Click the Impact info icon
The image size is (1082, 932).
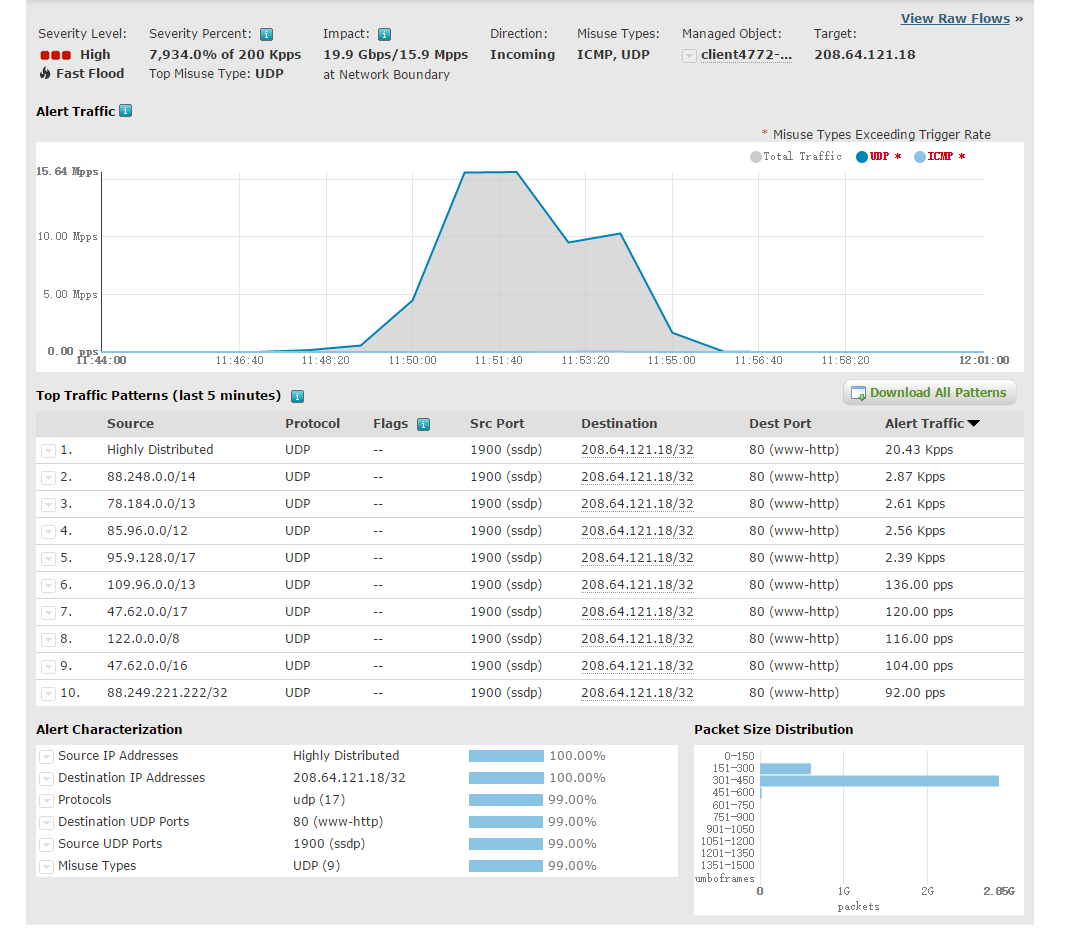(385, 34)
